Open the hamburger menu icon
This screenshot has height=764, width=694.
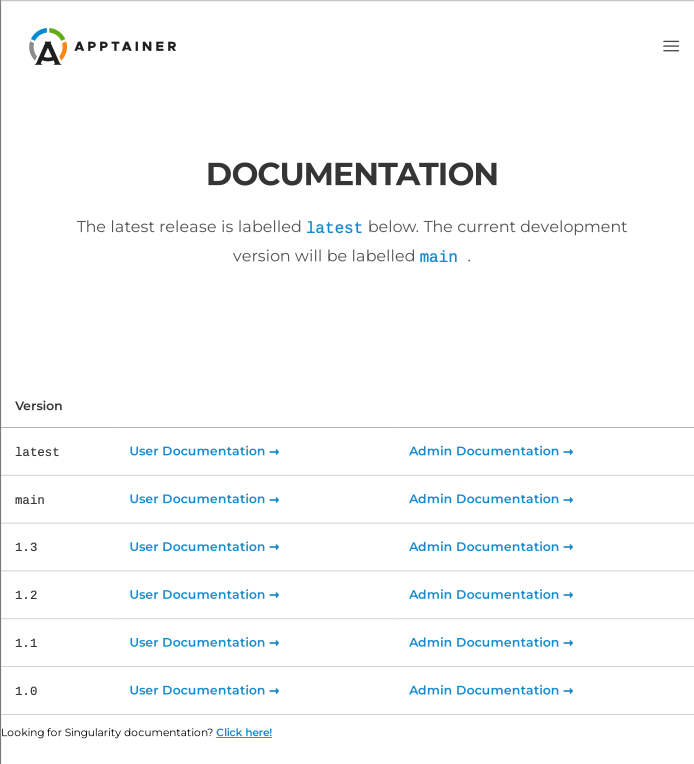[671, 46]
